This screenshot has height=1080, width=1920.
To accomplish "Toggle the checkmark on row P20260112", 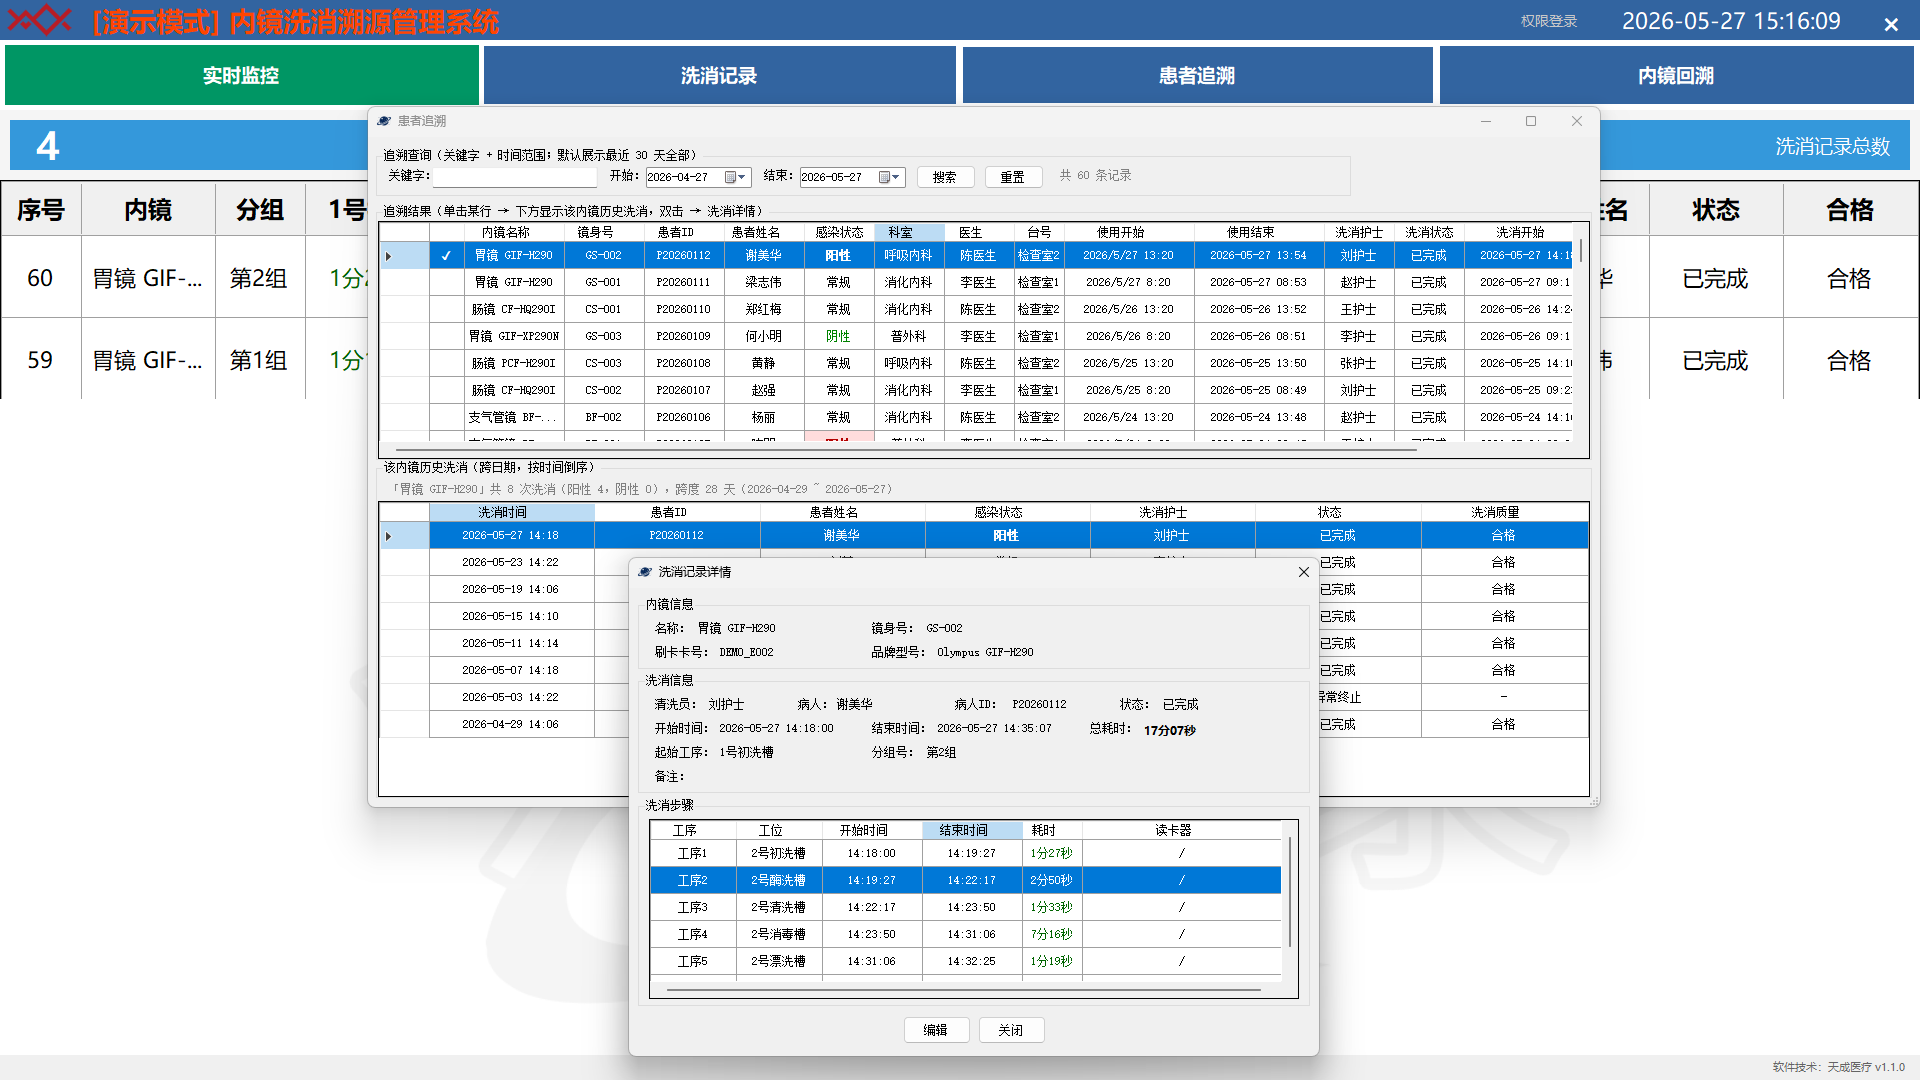I will point(447,256).
